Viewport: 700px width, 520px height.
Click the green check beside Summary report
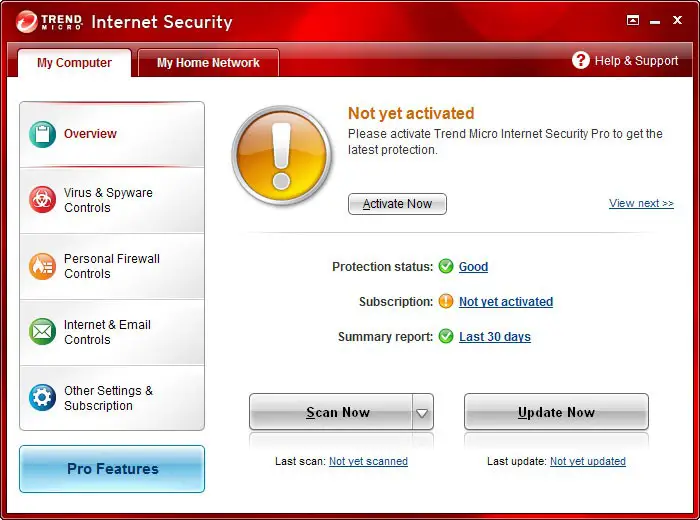pyautogui.click(x=446, y=336)
